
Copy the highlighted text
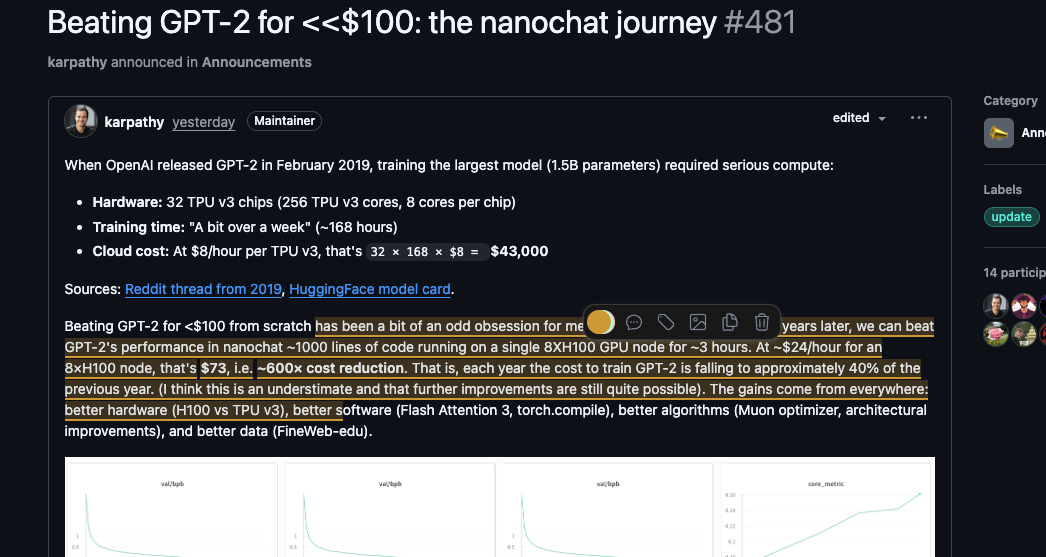click(730, 322)
